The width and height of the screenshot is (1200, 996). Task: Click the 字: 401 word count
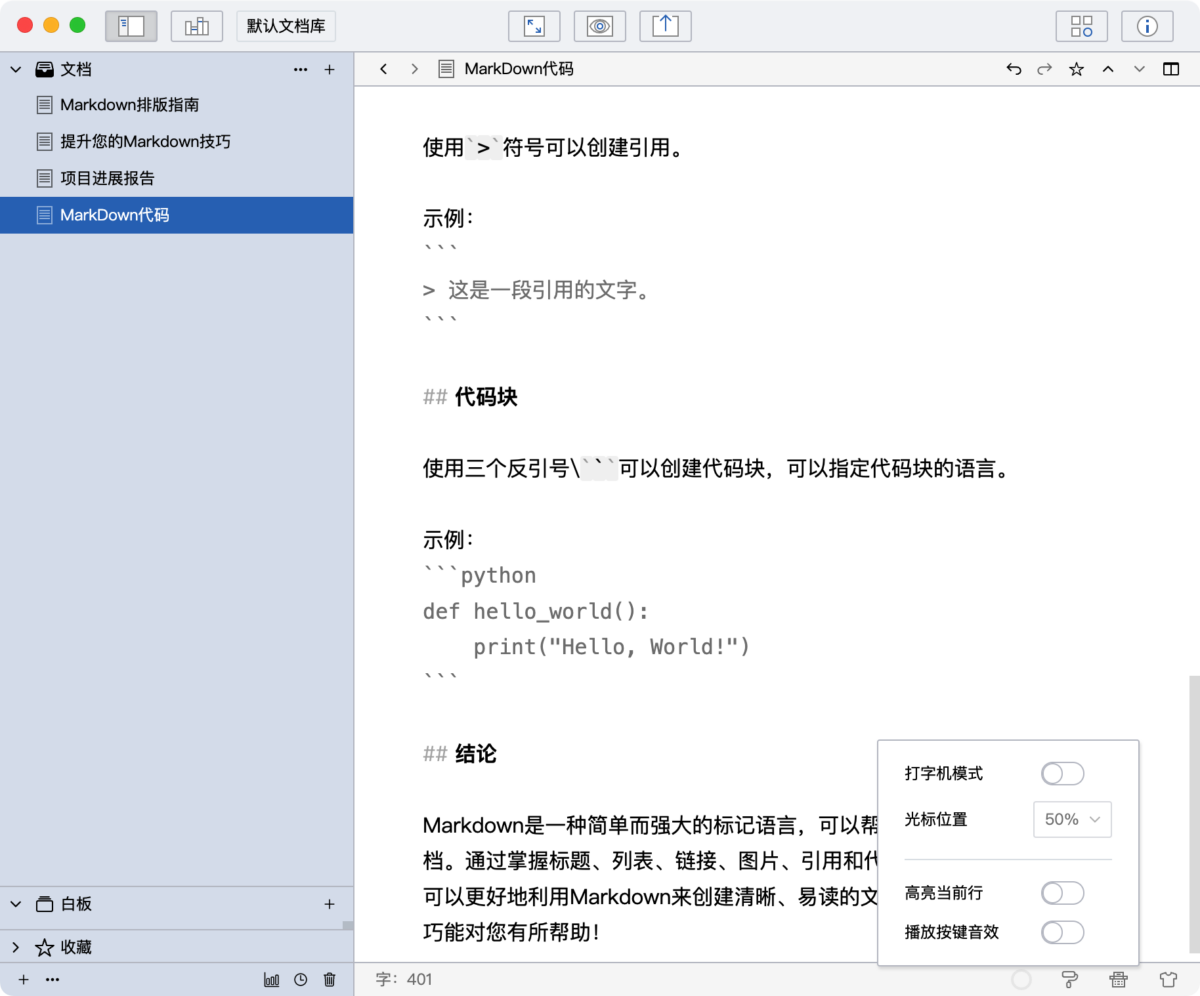(x=404, y=980)
